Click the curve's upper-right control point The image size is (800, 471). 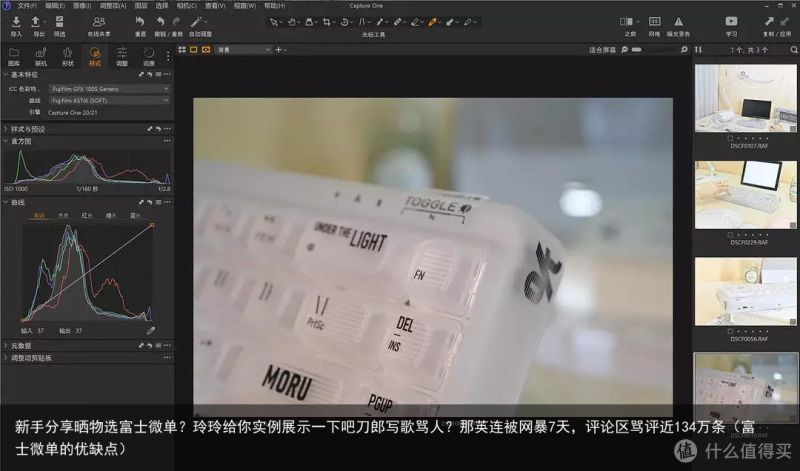152,225
